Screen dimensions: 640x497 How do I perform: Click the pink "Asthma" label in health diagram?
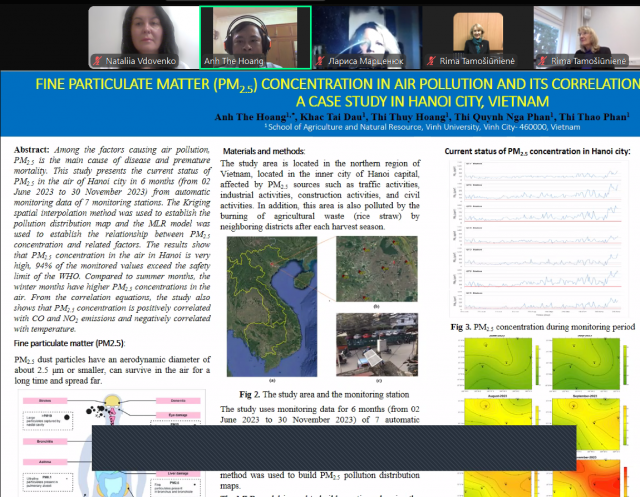[x=45, y=462]
